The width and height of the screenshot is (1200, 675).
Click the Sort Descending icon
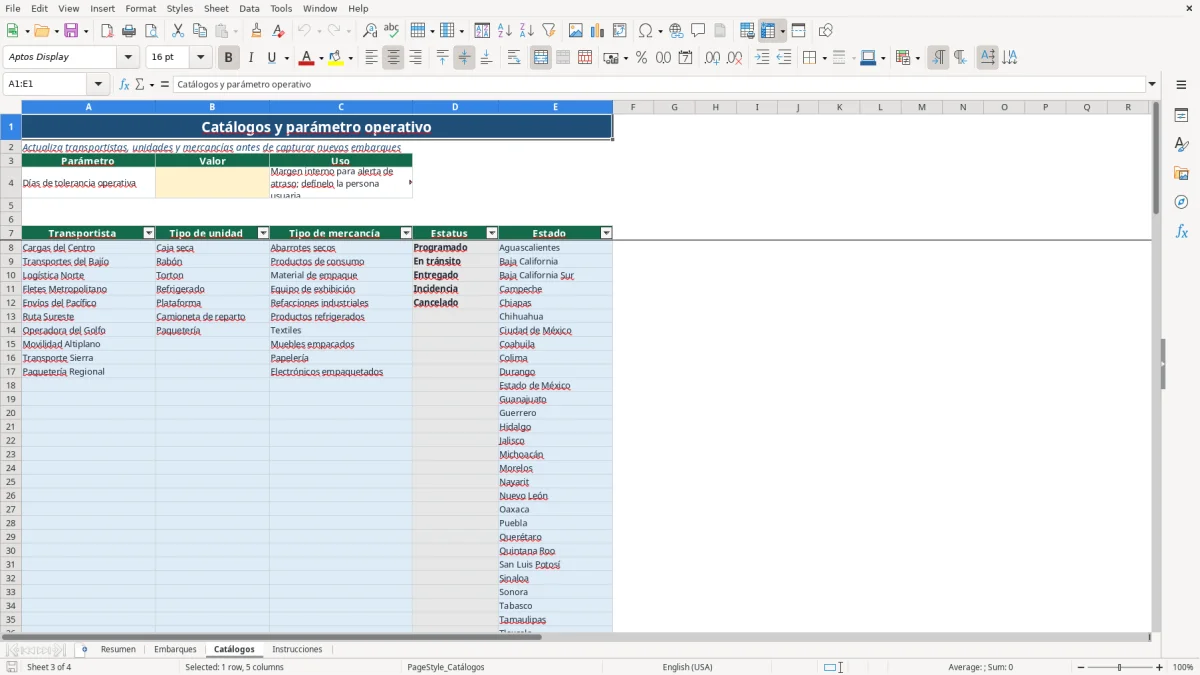(527, 31)
